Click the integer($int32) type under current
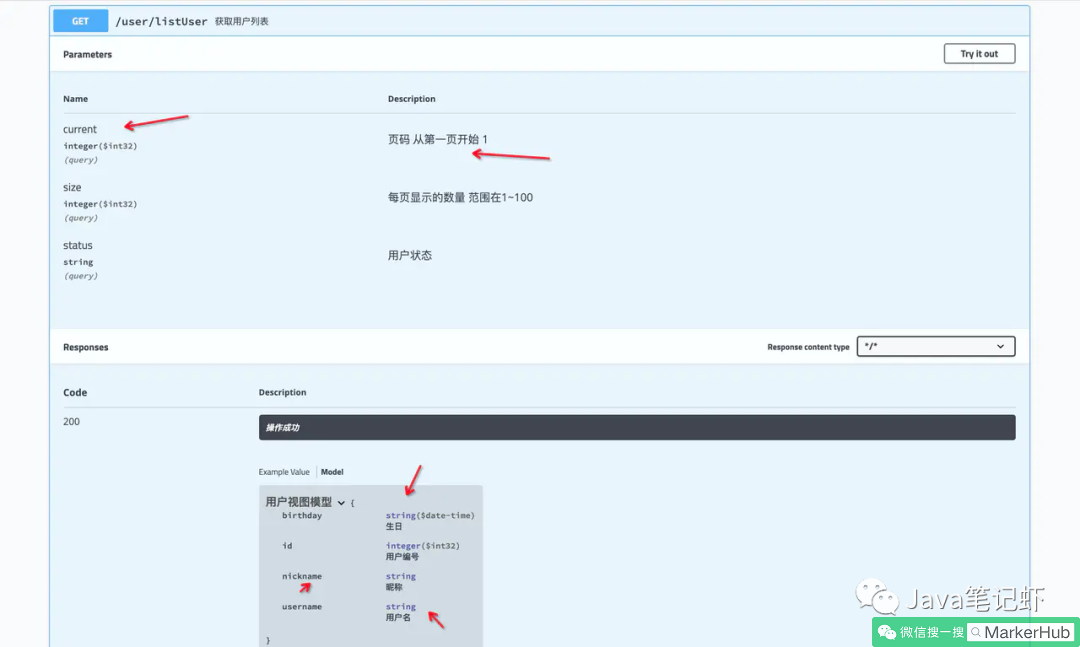 tap(100, 146)
